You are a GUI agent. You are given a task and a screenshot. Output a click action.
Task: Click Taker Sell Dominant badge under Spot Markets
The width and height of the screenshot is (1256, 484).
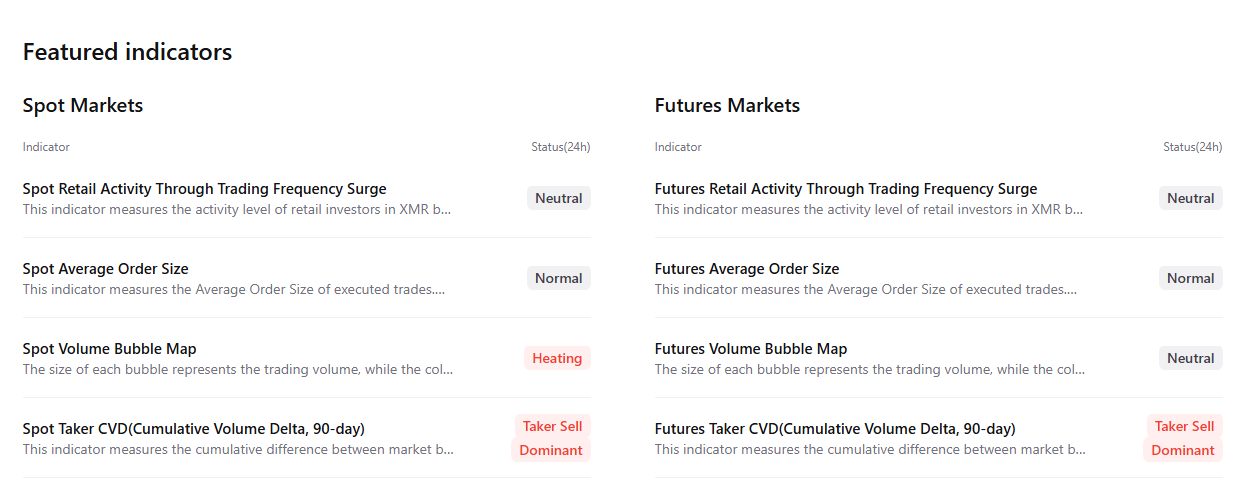pyautogui.click(x=550, y=438)
